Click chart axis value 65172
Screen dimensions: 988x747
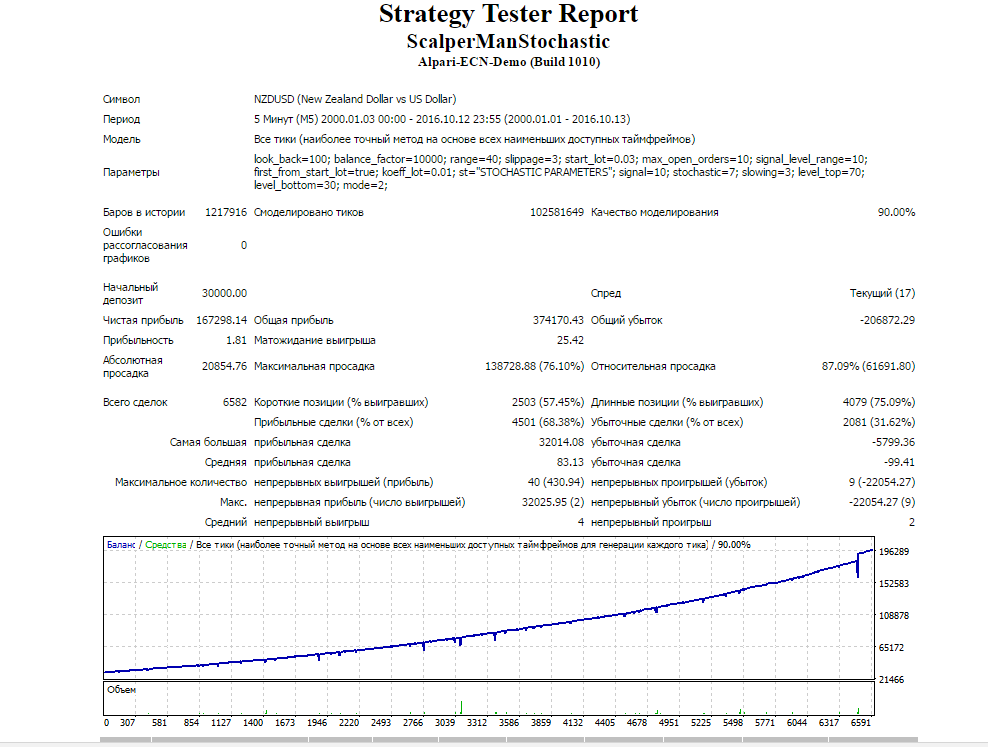pos(891,647)
